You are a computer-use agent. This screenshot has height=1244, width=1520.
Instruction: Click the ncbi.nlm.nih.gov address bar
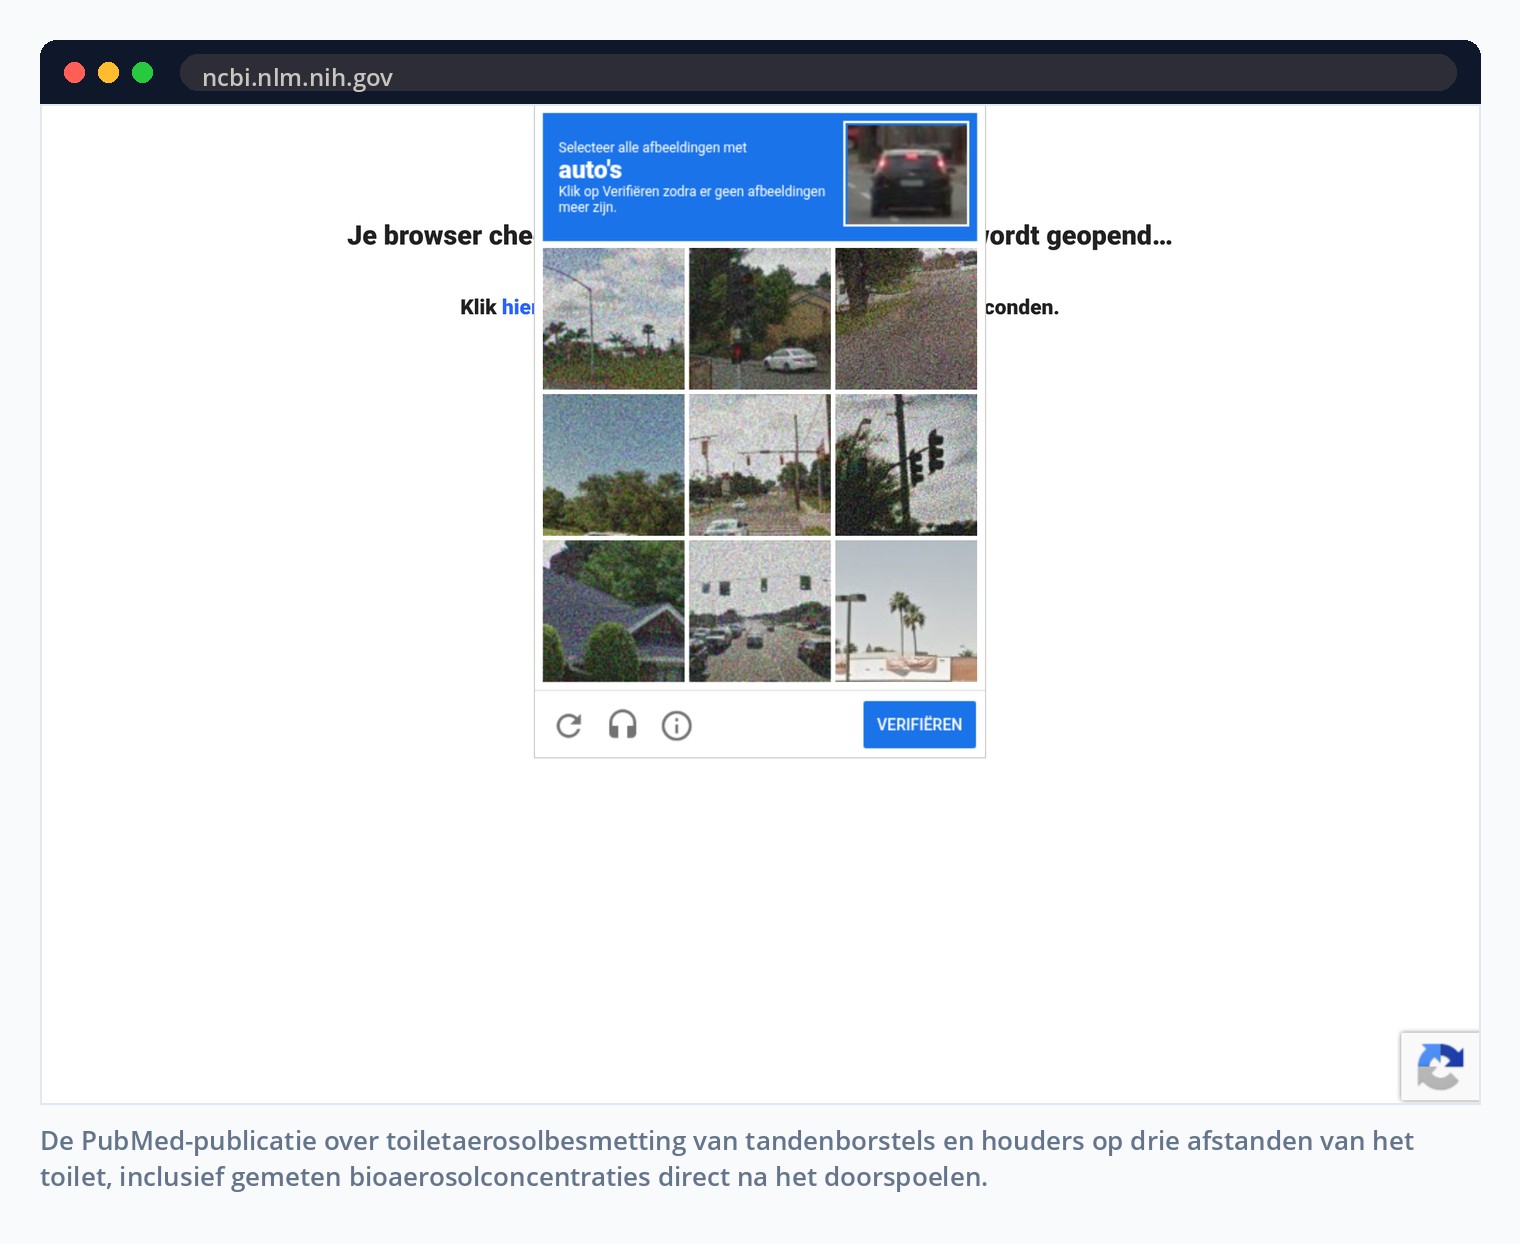click(x=818, y=73)
